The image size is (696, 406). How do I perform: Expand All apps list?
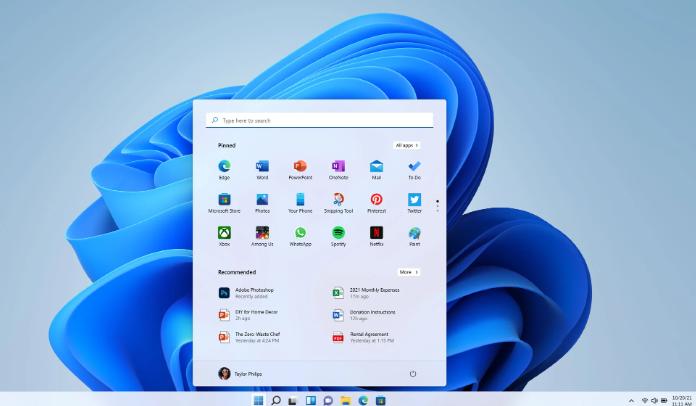407,145
